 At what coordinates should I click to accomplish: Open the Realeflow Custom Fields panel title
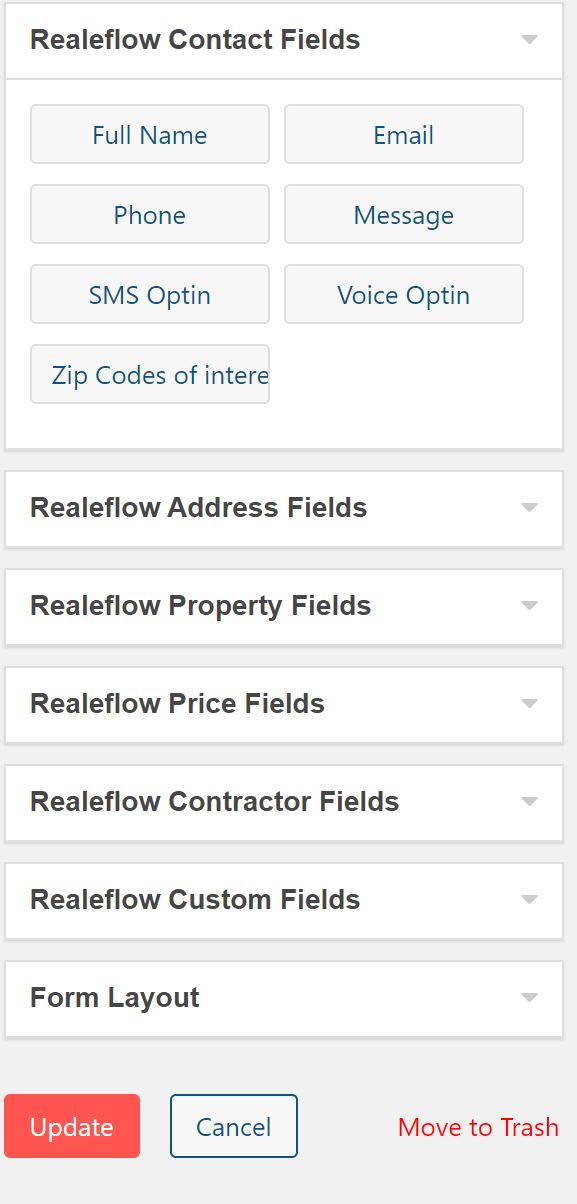(x=195, y=900)
